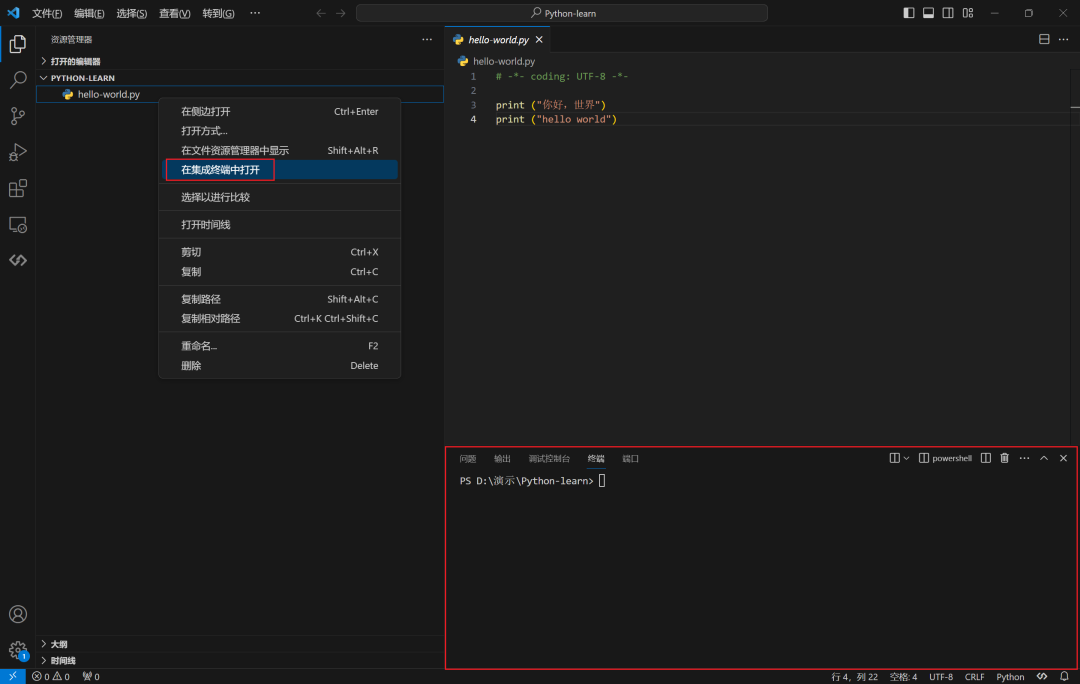Switch to the Output panel tab
This screenshot has height=684, width=1080.
tap(502, 459)
